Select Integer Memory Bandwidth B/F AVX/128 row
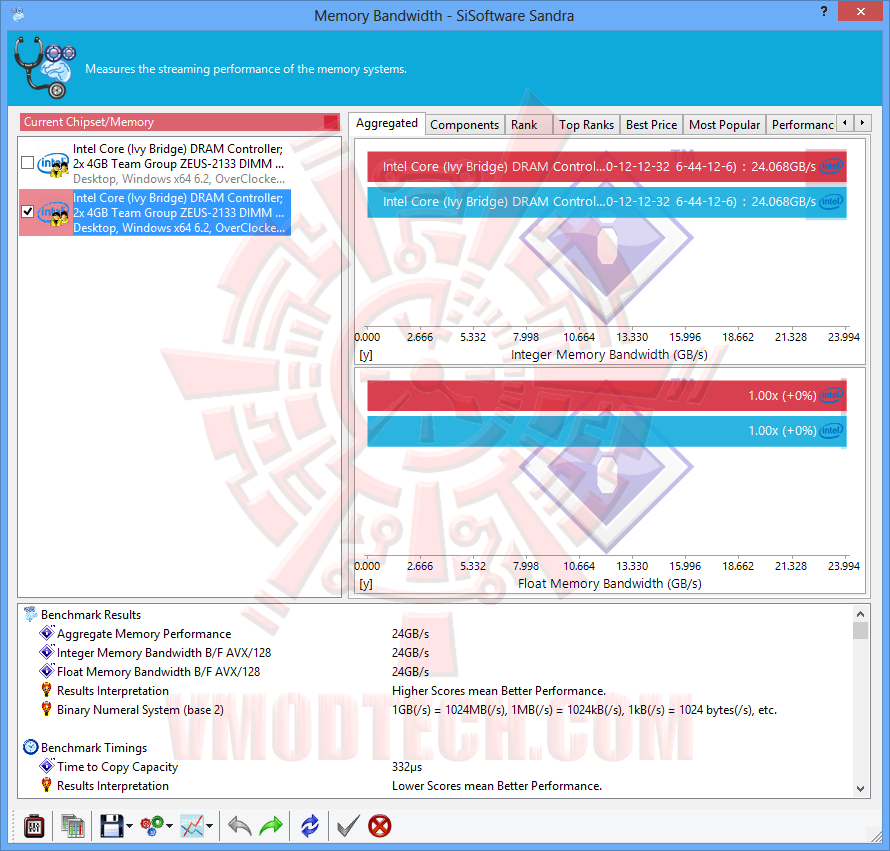890x851 pixels. point(163,653)
